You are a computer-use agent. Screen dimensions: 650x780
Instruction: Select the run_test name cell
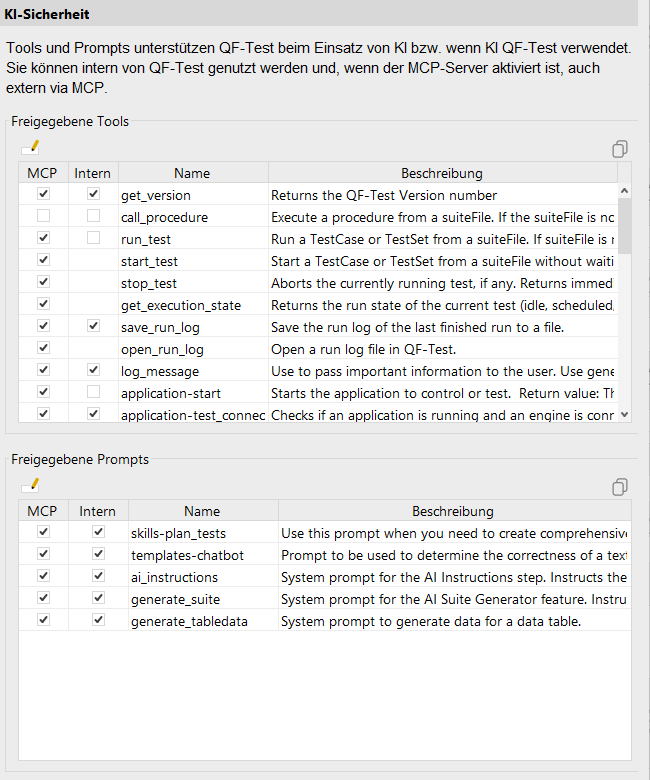pyautogui.click(x=193, y=239)
